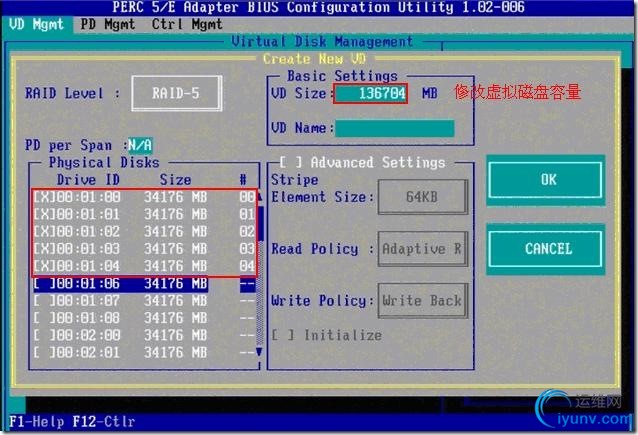Open the PD Mgmt tab
Viewport: 638px width, 435px height.
click(107, 24)
